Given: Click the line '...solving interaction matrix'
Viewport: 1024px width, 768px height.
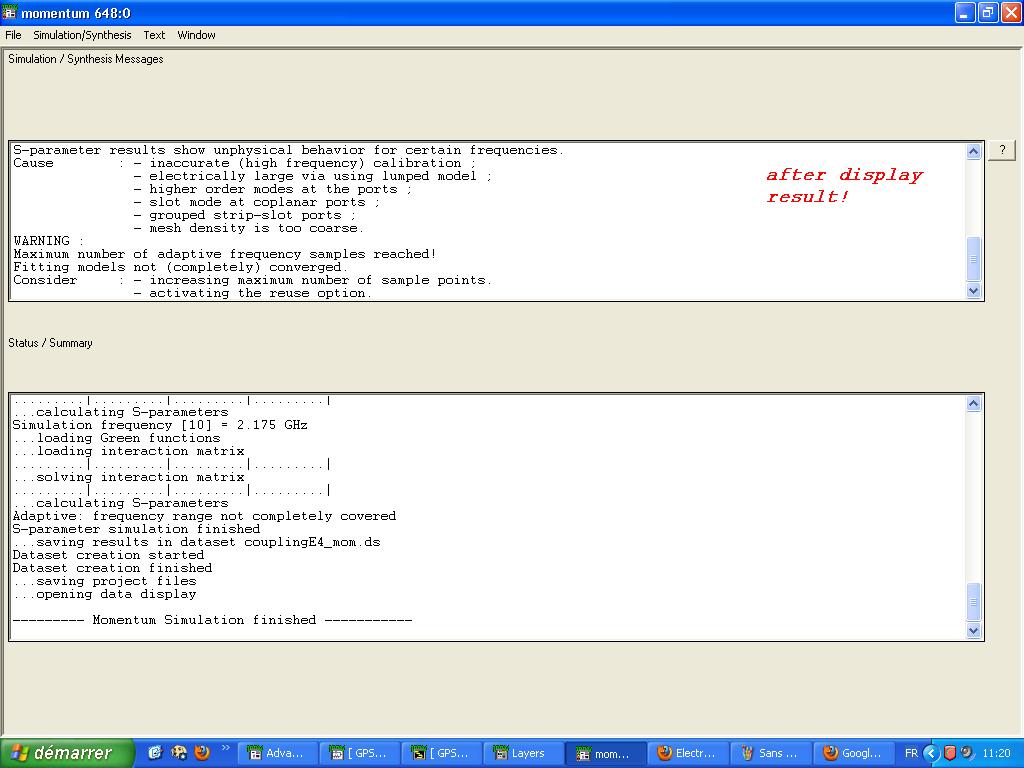Looking at the screenshot, I should click(x=129, y=477).
